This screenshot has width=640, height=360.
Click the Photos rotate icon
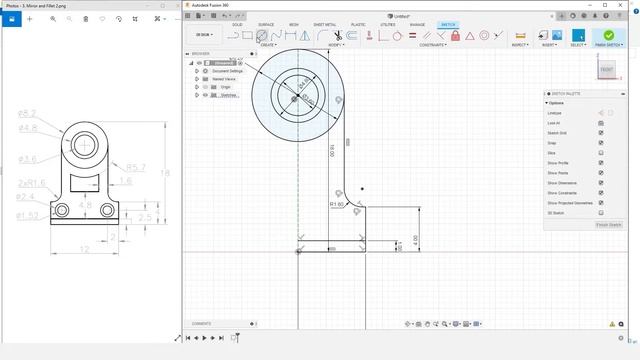point(119,19)
